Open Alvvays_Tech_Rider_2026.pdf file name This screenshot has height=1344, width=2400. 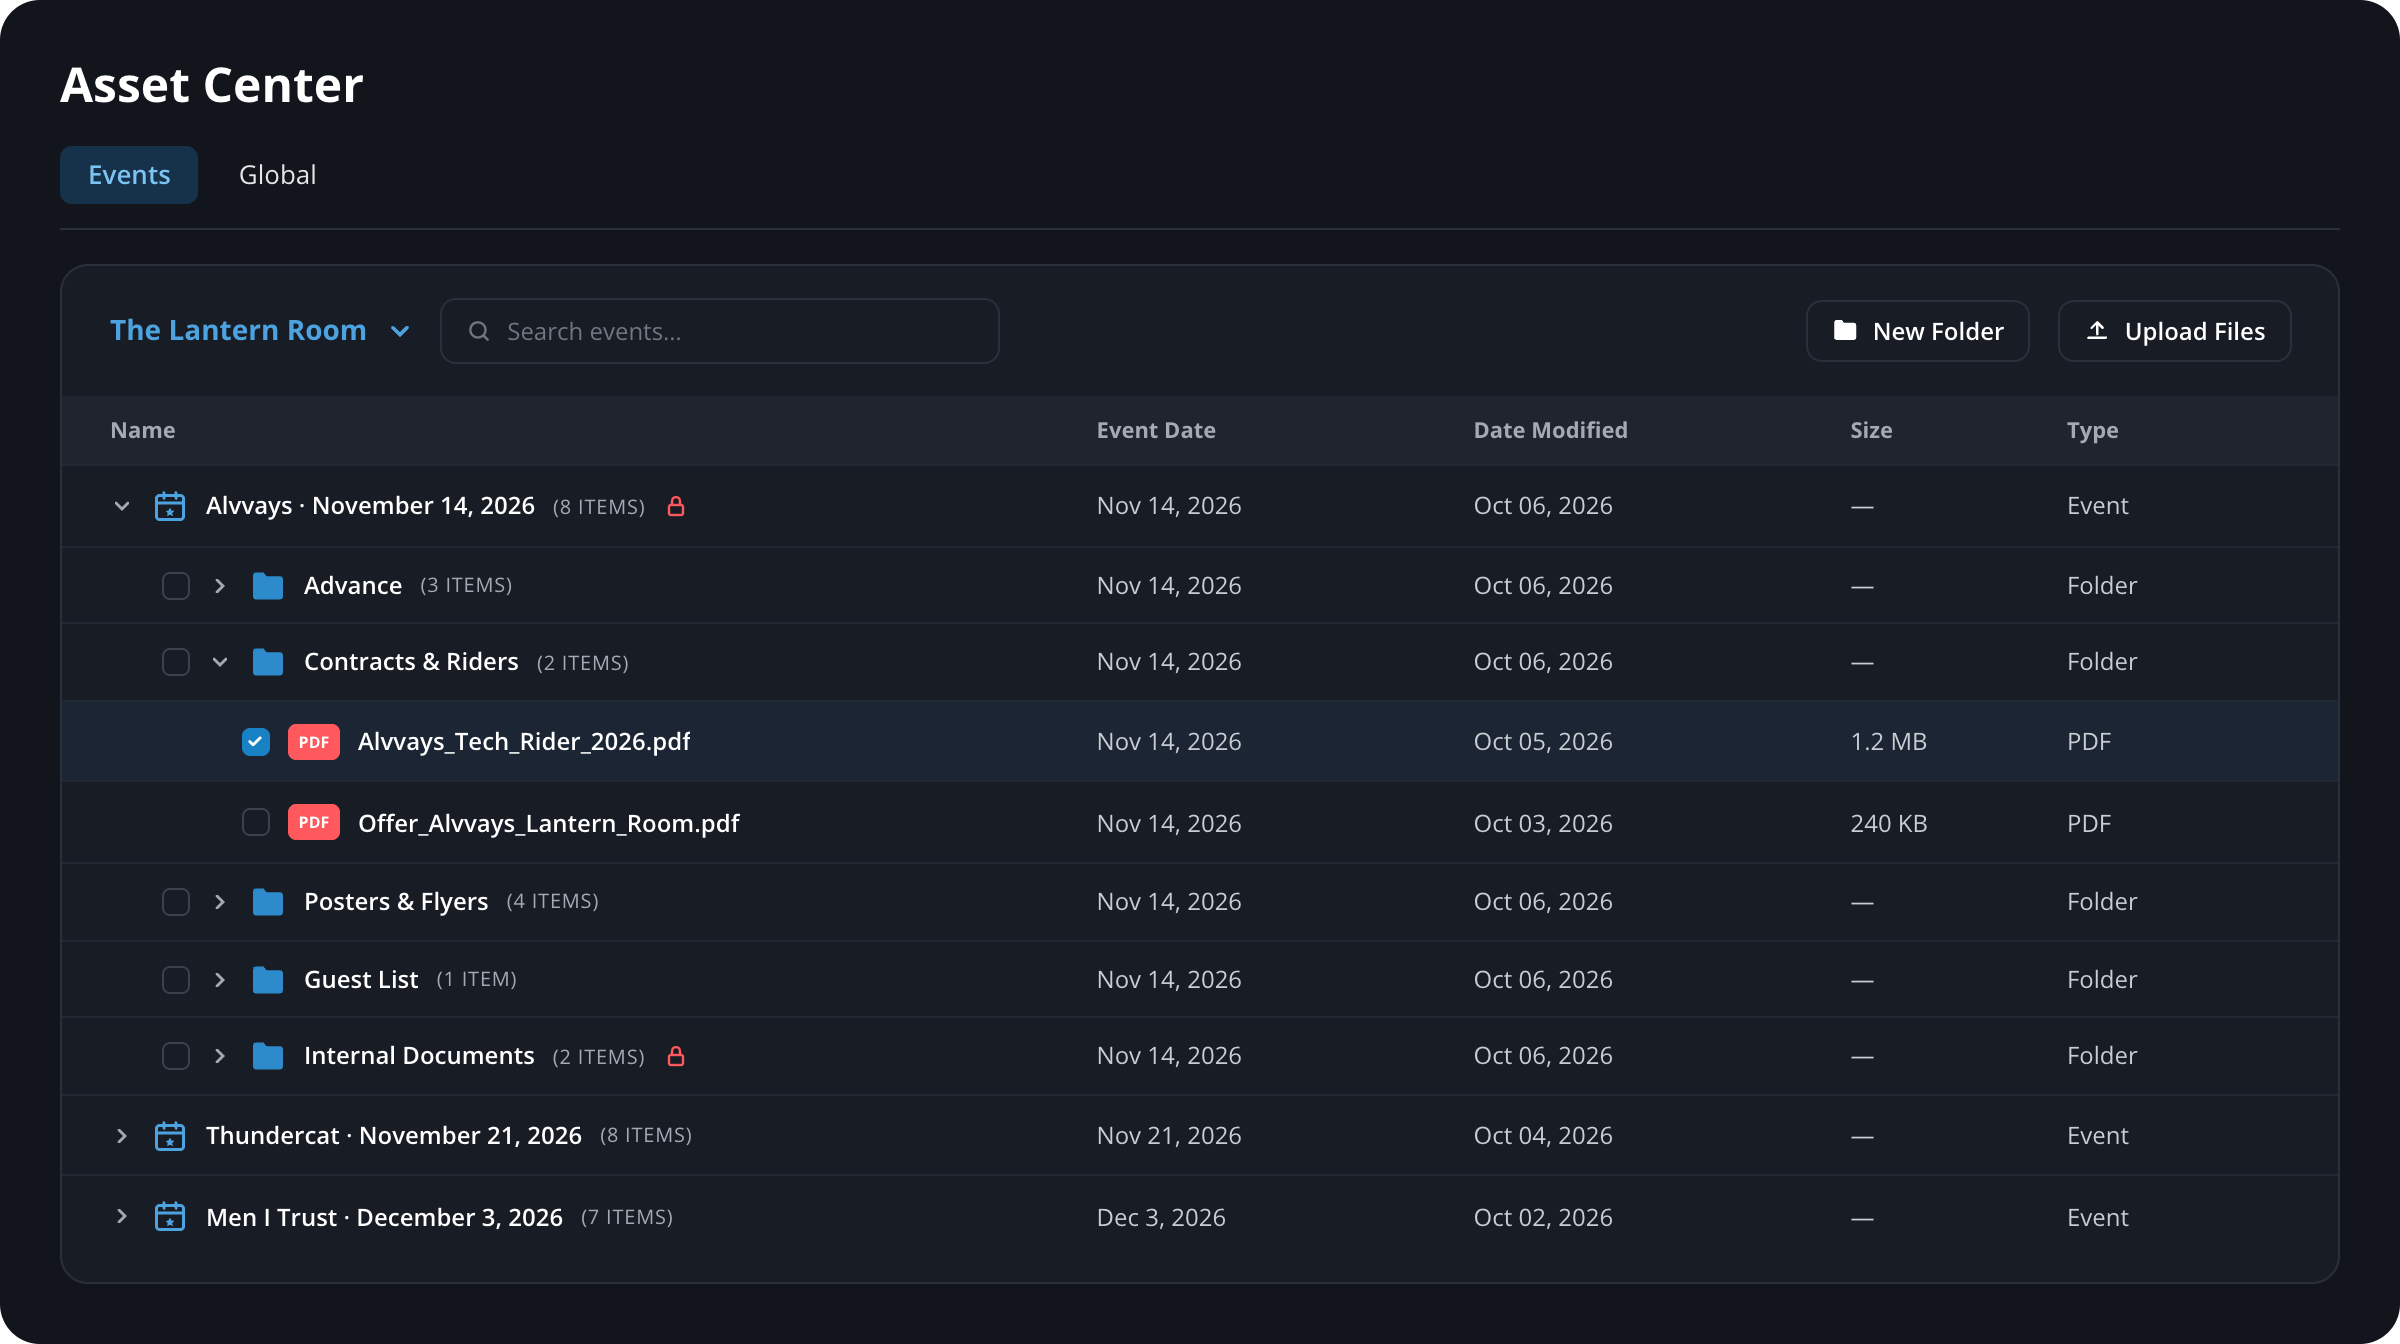tap(524, 742)
